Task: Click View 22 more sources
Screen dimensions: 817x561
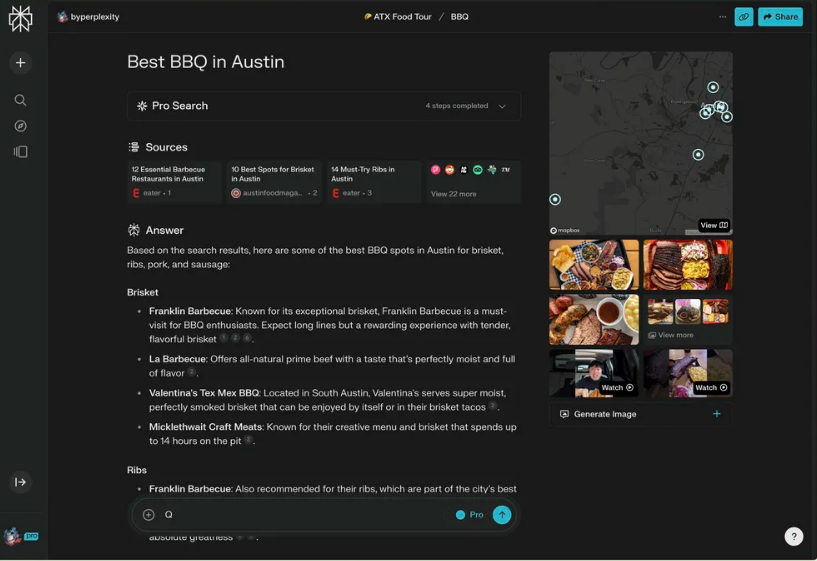Action: pyautogui.click(x=453, y=194)
